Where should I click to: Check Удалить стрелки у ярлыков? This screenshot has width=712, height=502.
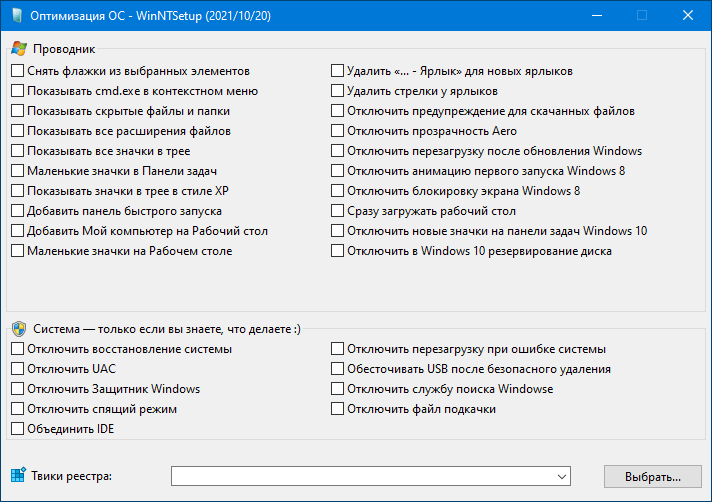coord(337,91)
